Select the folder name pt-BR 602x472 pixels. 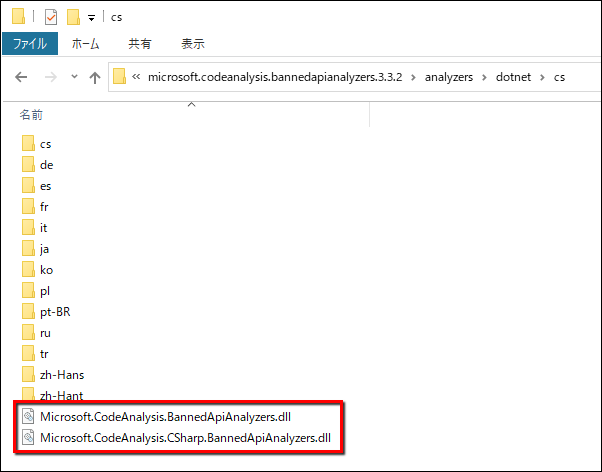(55, 312)
